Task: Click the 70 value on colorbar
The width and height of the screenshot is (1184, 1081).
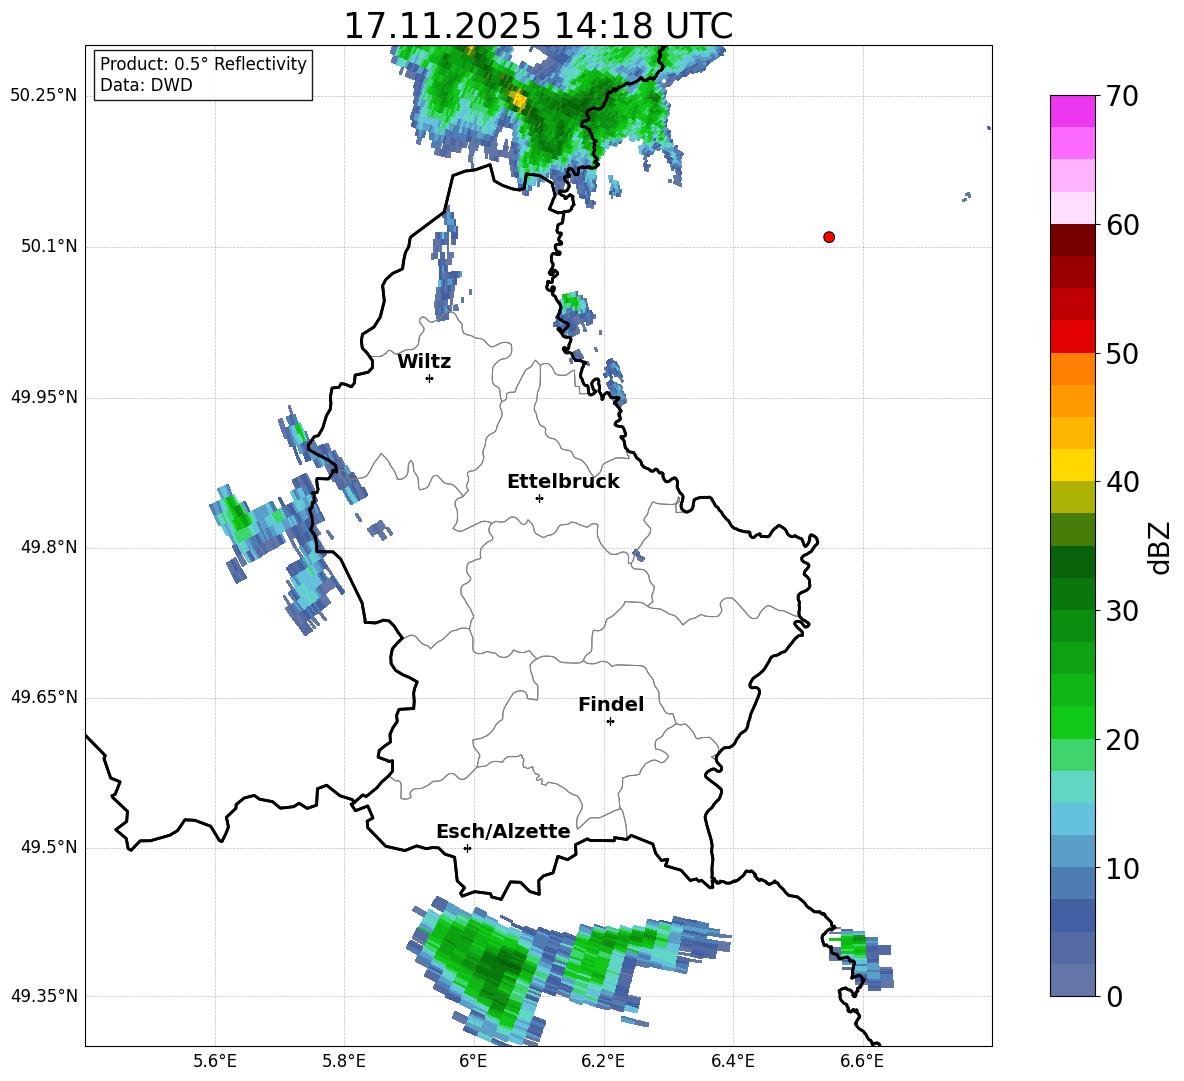Action: click(1122, 97)
